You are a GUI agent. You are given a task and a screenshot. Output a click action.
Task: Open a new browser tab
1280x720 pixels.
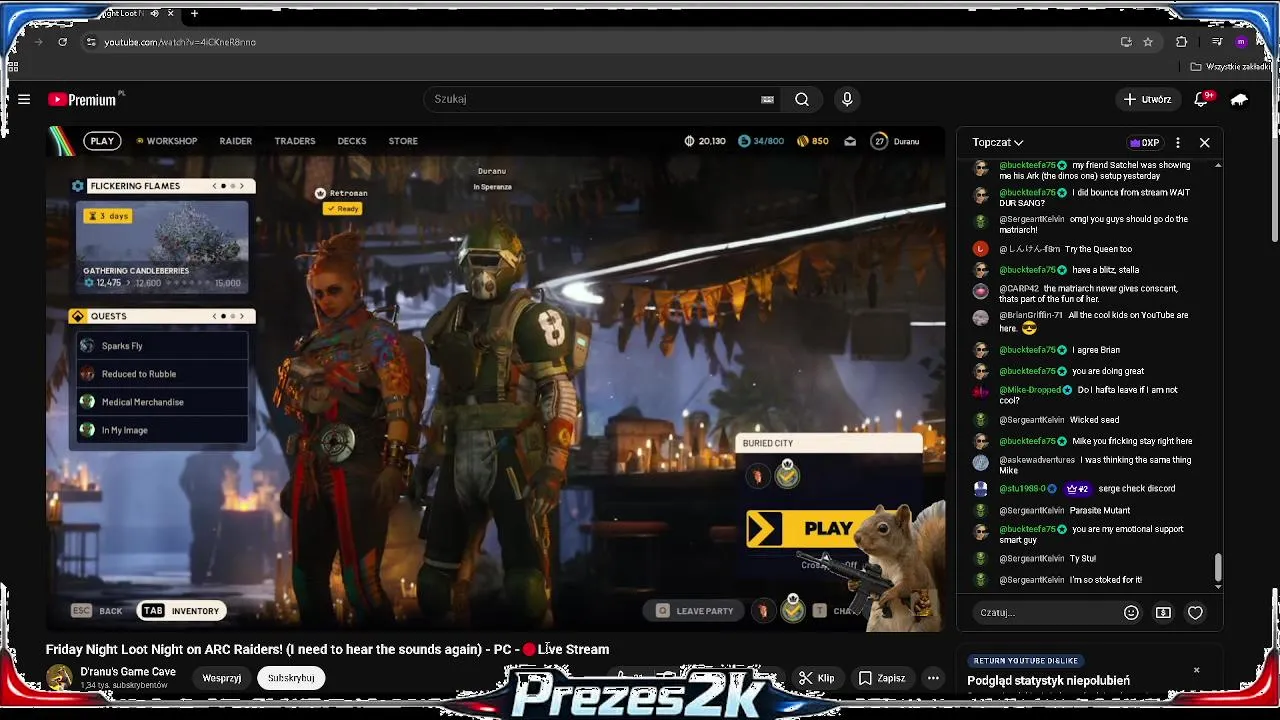click(x=194, y=14)
